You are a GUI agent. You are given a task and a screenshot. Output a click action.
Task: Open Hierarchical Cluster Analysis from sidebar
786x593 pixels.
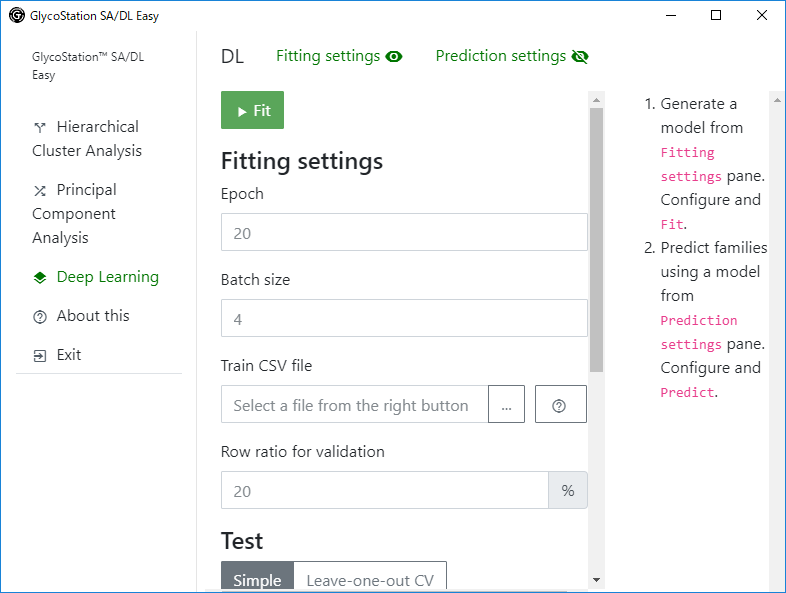[x=87, y=139]
